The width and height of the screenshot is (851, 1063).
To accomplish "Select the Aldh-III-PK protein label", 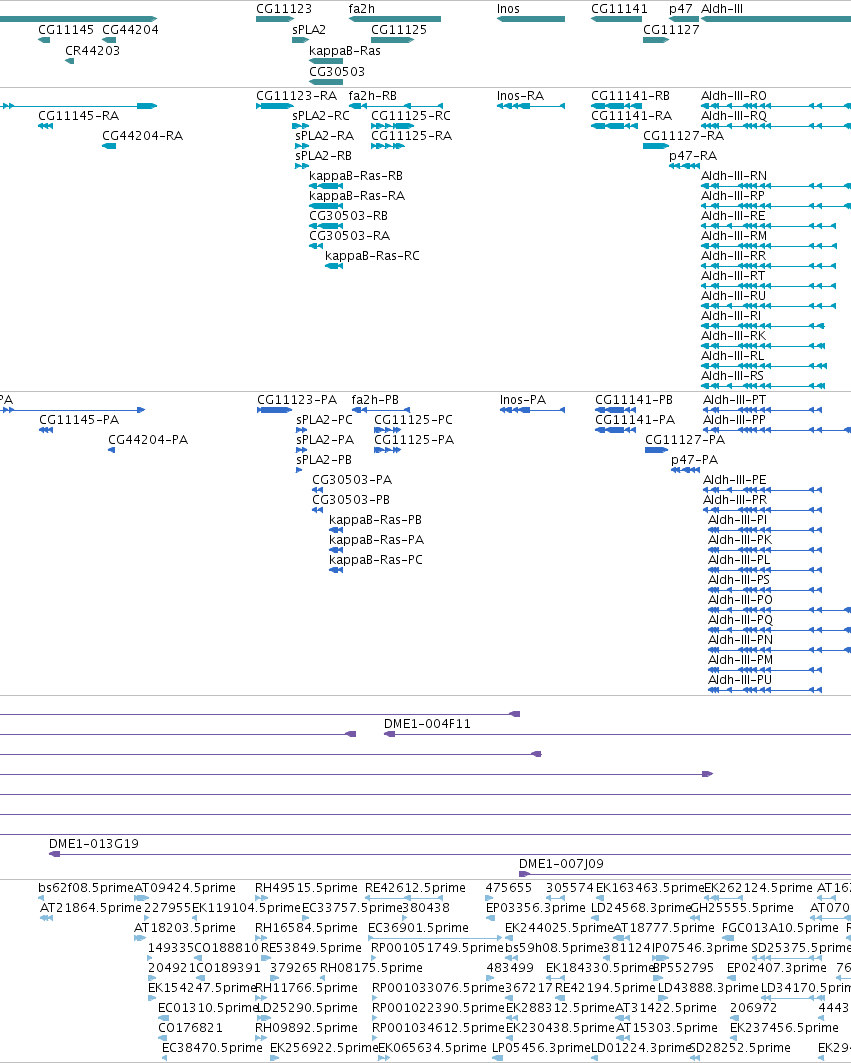I will pos(740,540).
